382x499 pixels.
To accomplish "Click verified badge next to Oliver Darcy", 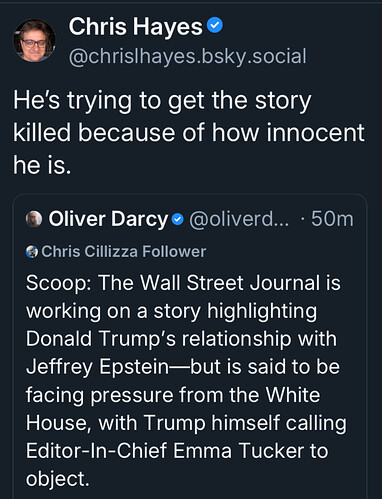I will [x=178, y=219].
